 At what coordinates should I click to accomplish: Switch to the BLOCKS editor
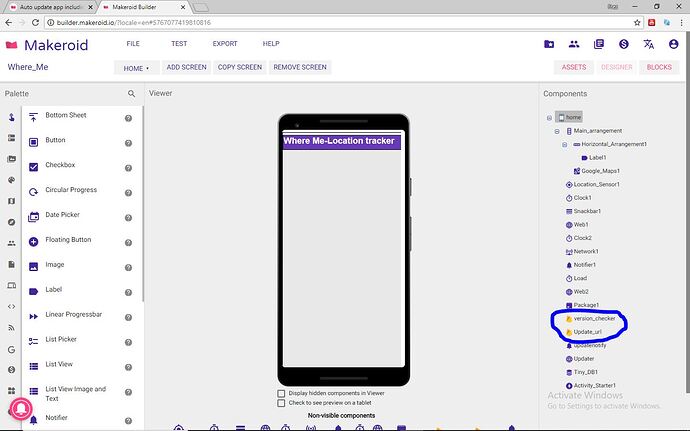click(x=659, y=67)
